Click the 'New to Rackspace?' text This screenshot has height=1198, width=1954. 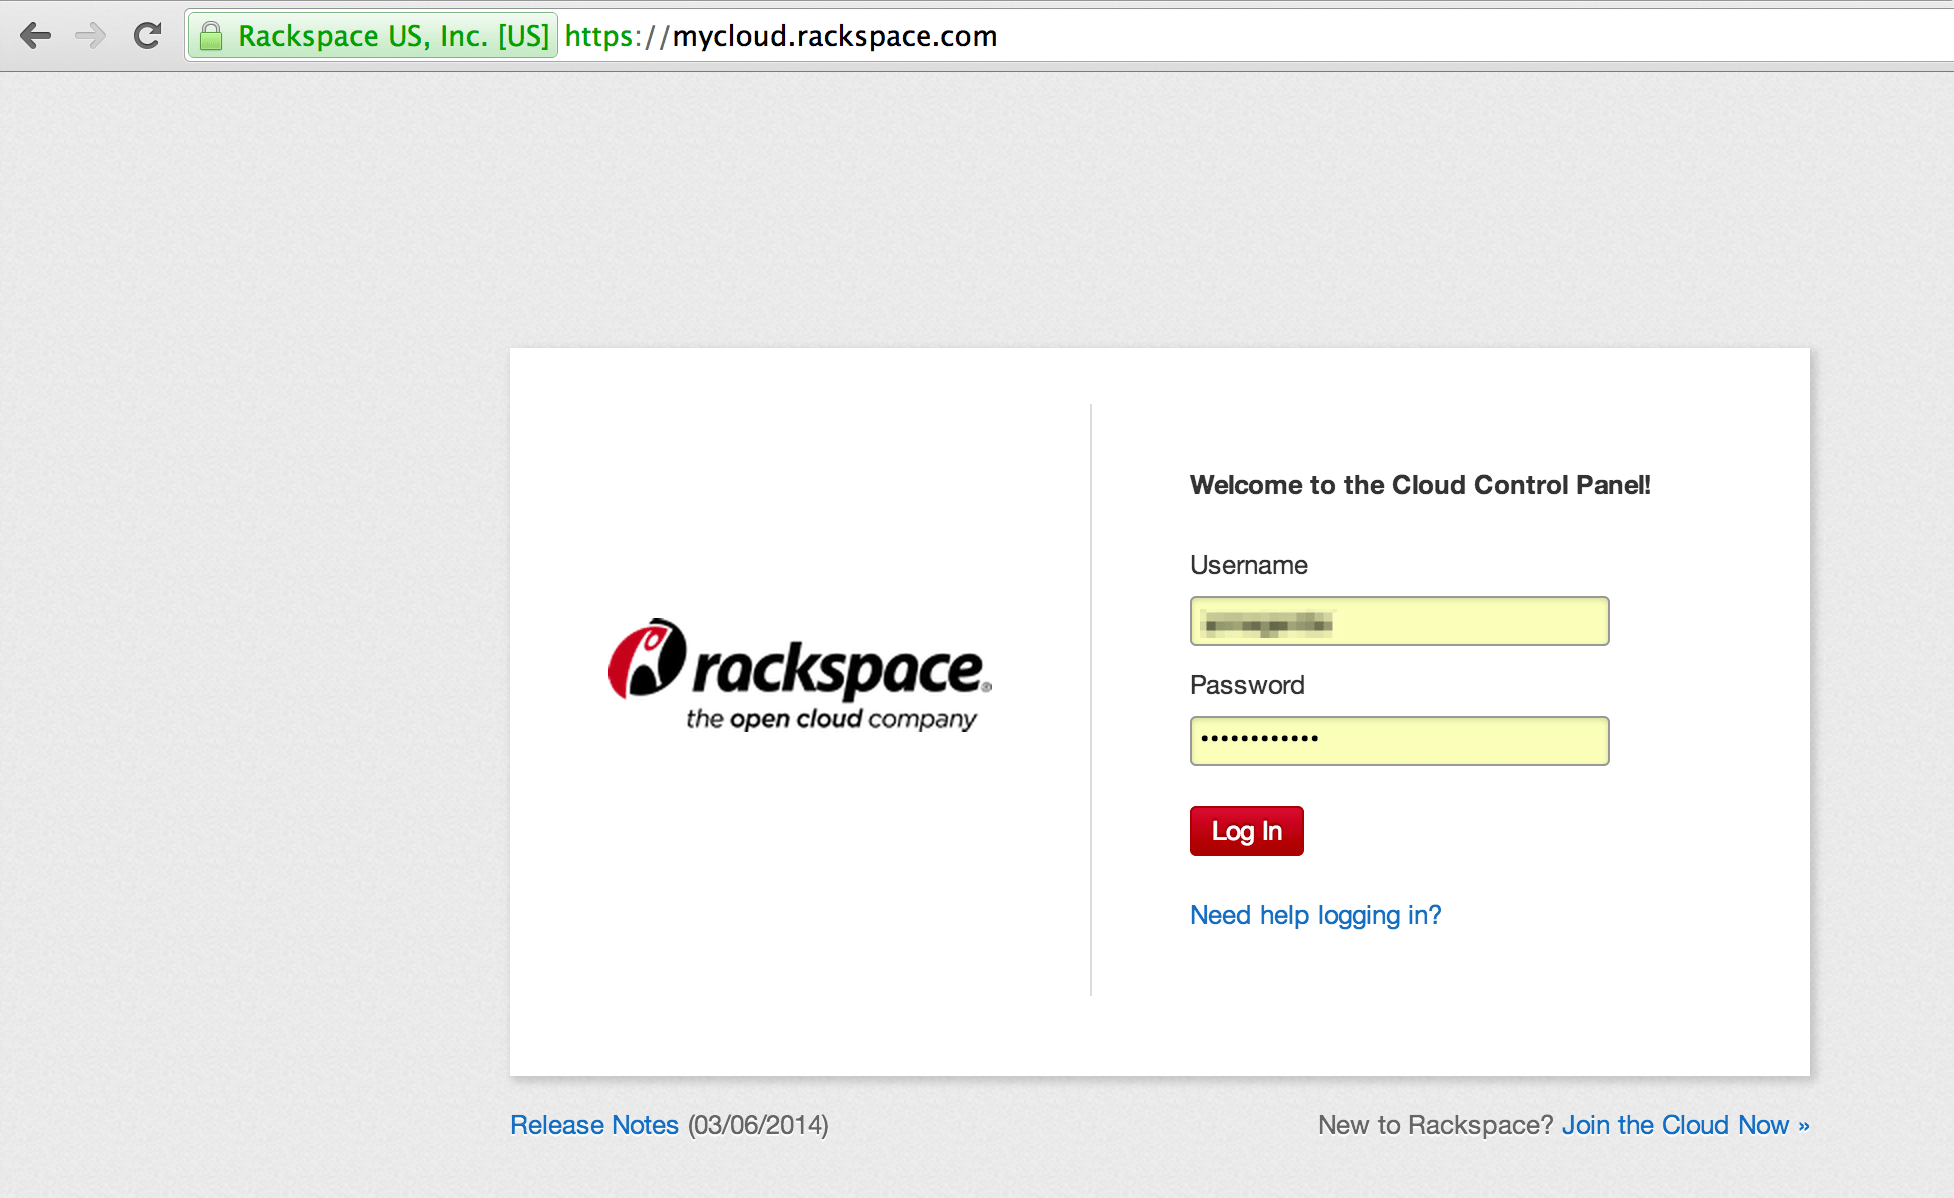(1435, 1125)
